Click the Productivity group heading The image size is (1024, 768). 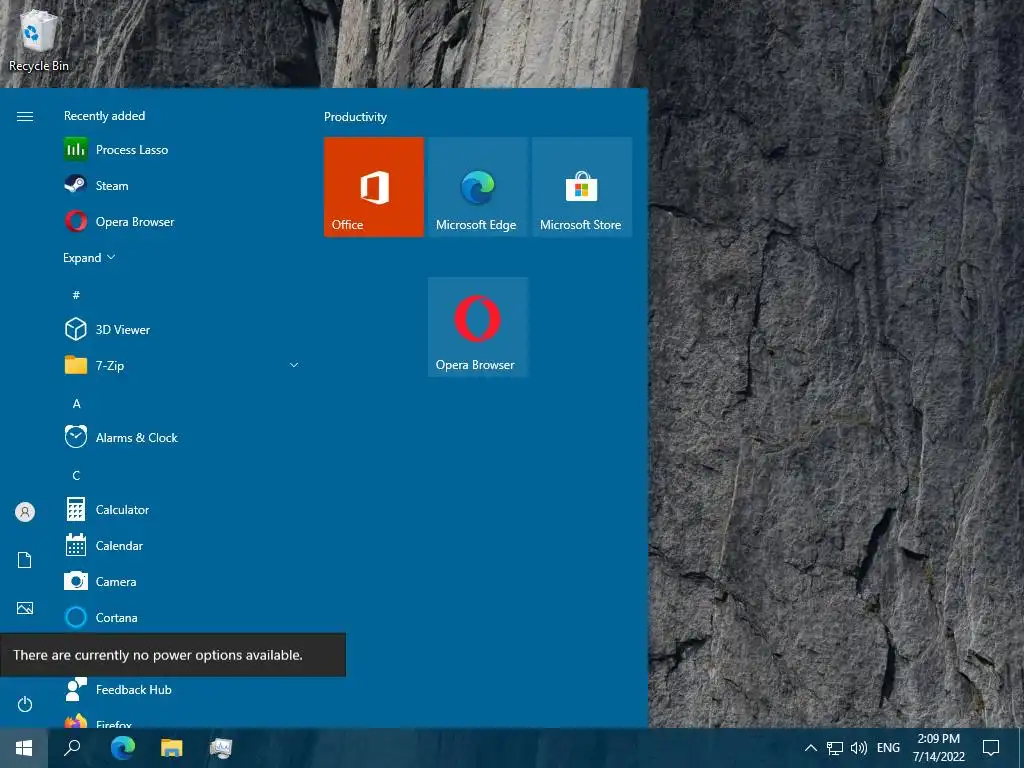(x=355, y=117)
